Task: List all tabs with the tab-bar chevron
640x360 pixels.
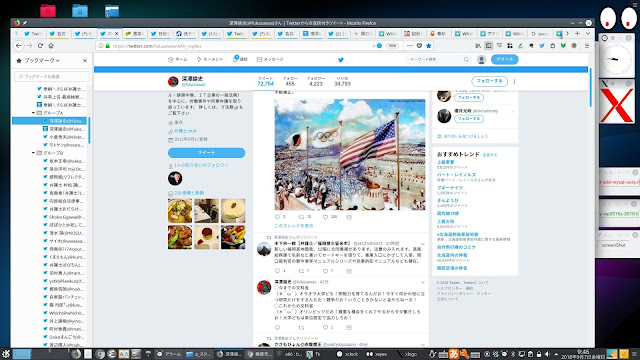Action: 588,33
